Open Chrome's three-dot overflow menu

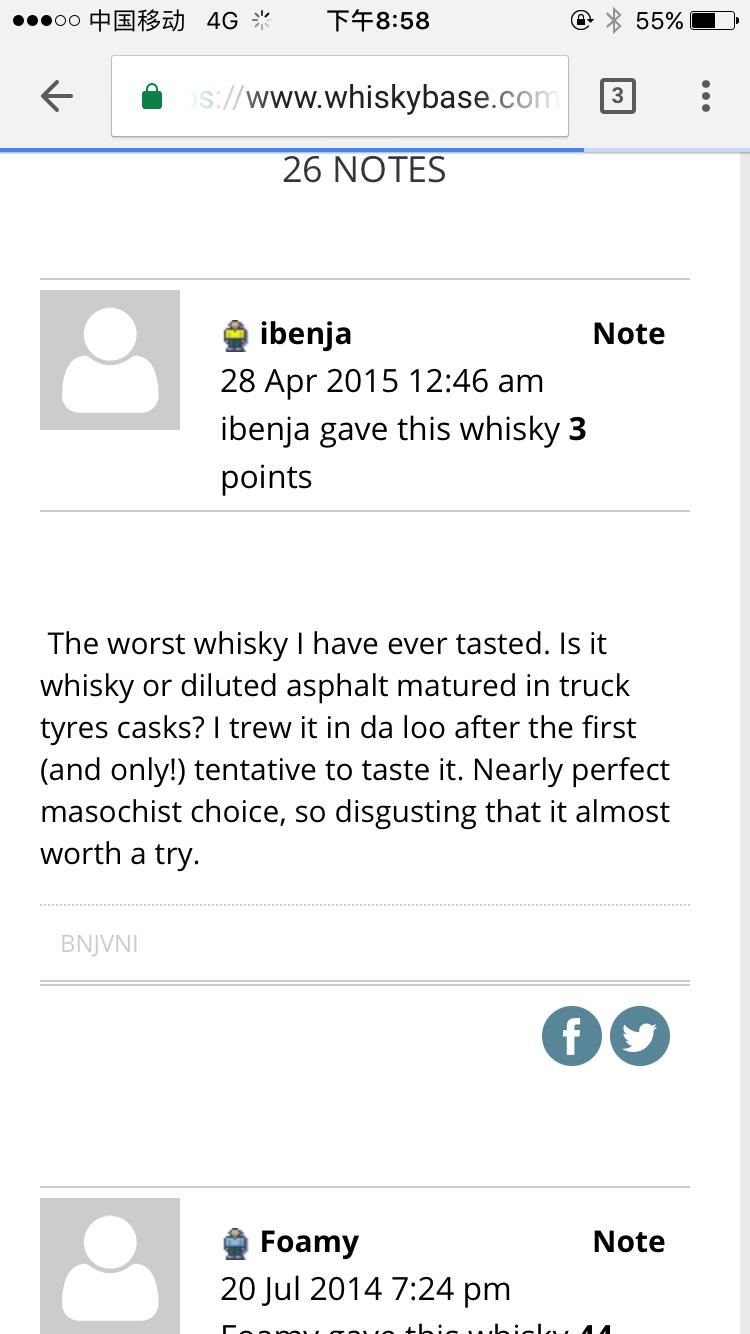[x=705, y=95]
